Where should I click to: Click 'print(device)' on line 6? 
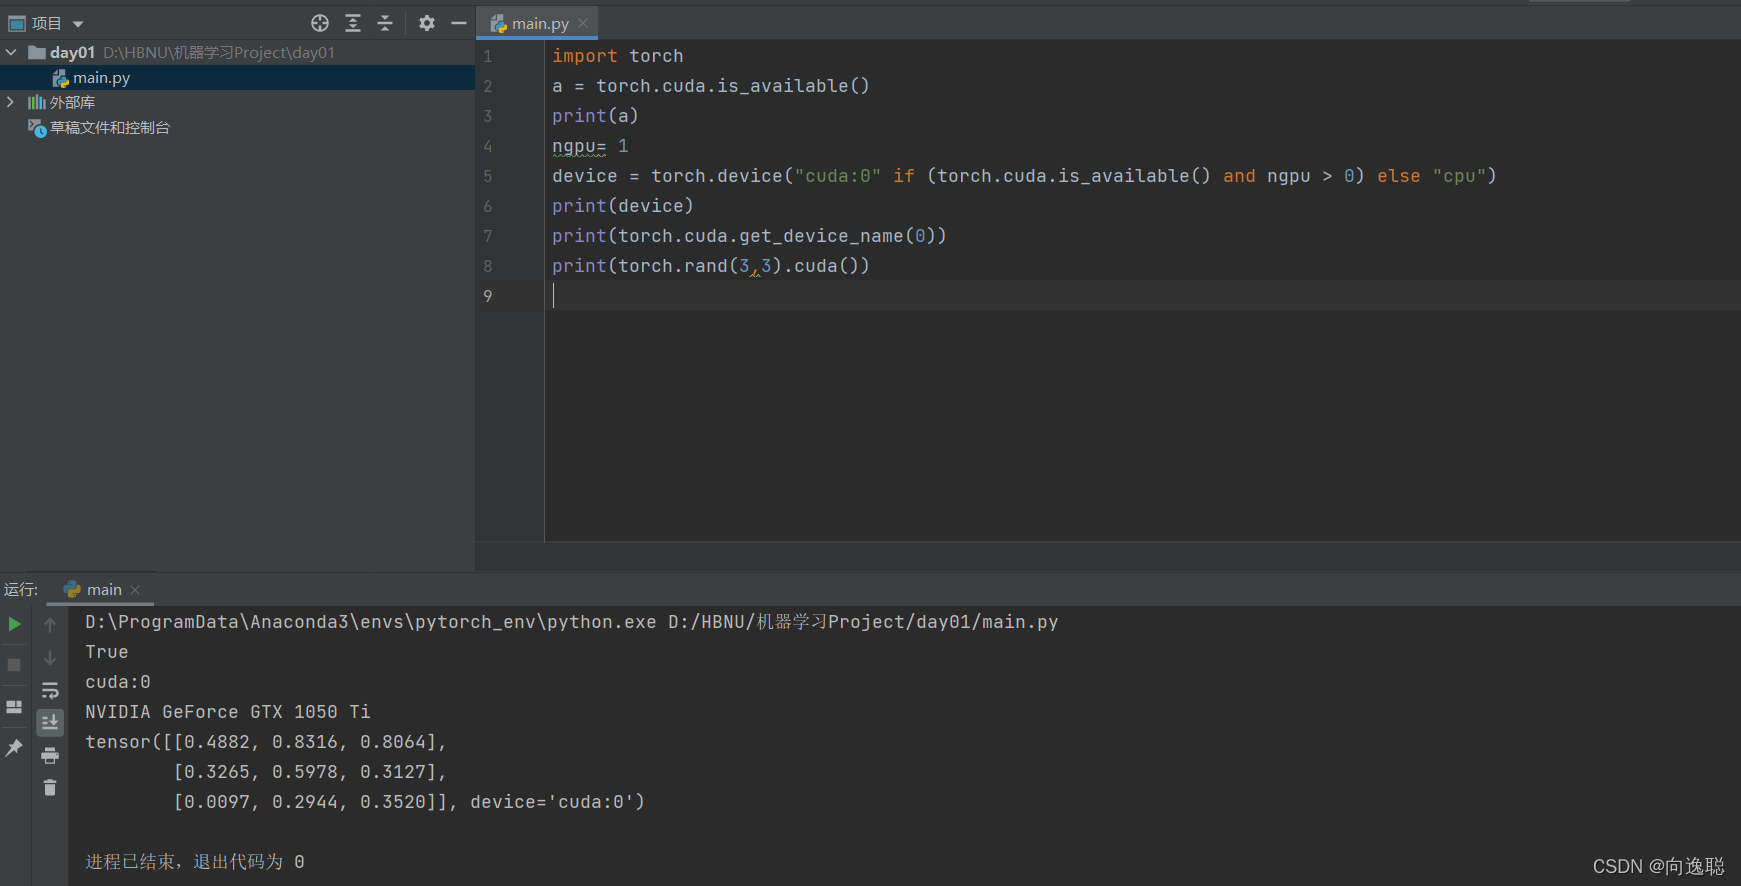click(x=623, y=206)
